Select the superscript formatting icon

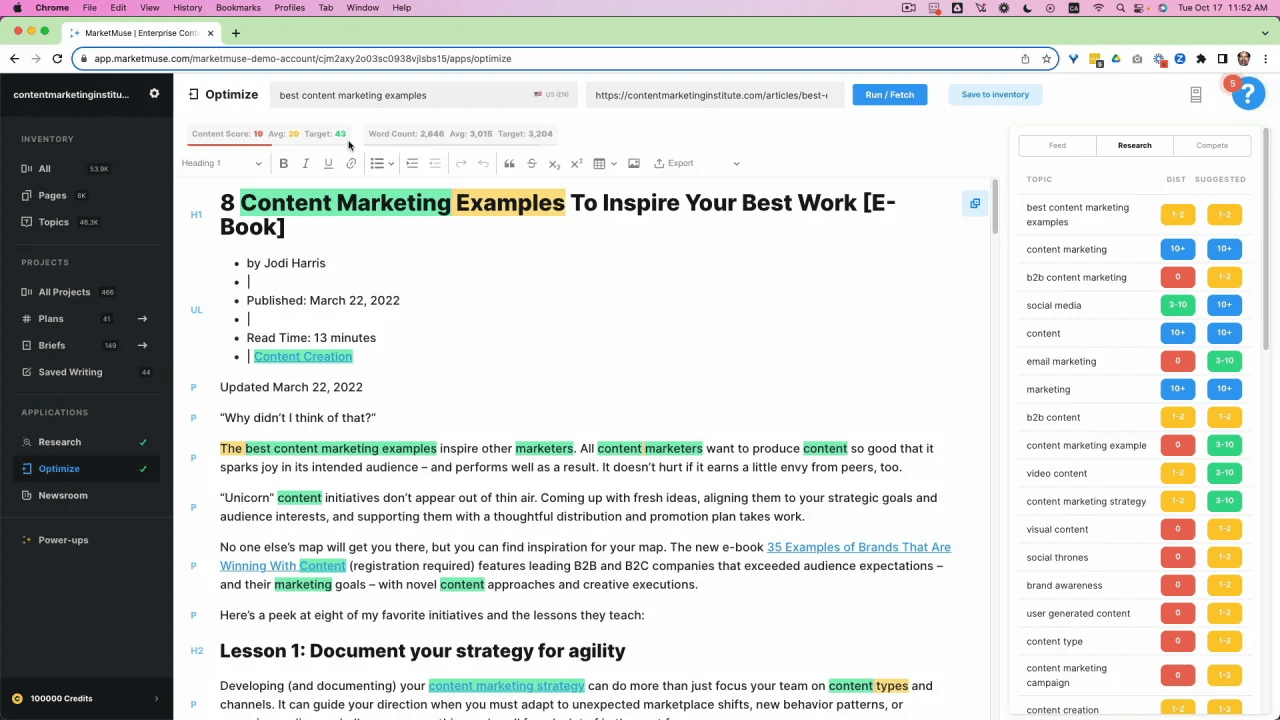[576, 163]
